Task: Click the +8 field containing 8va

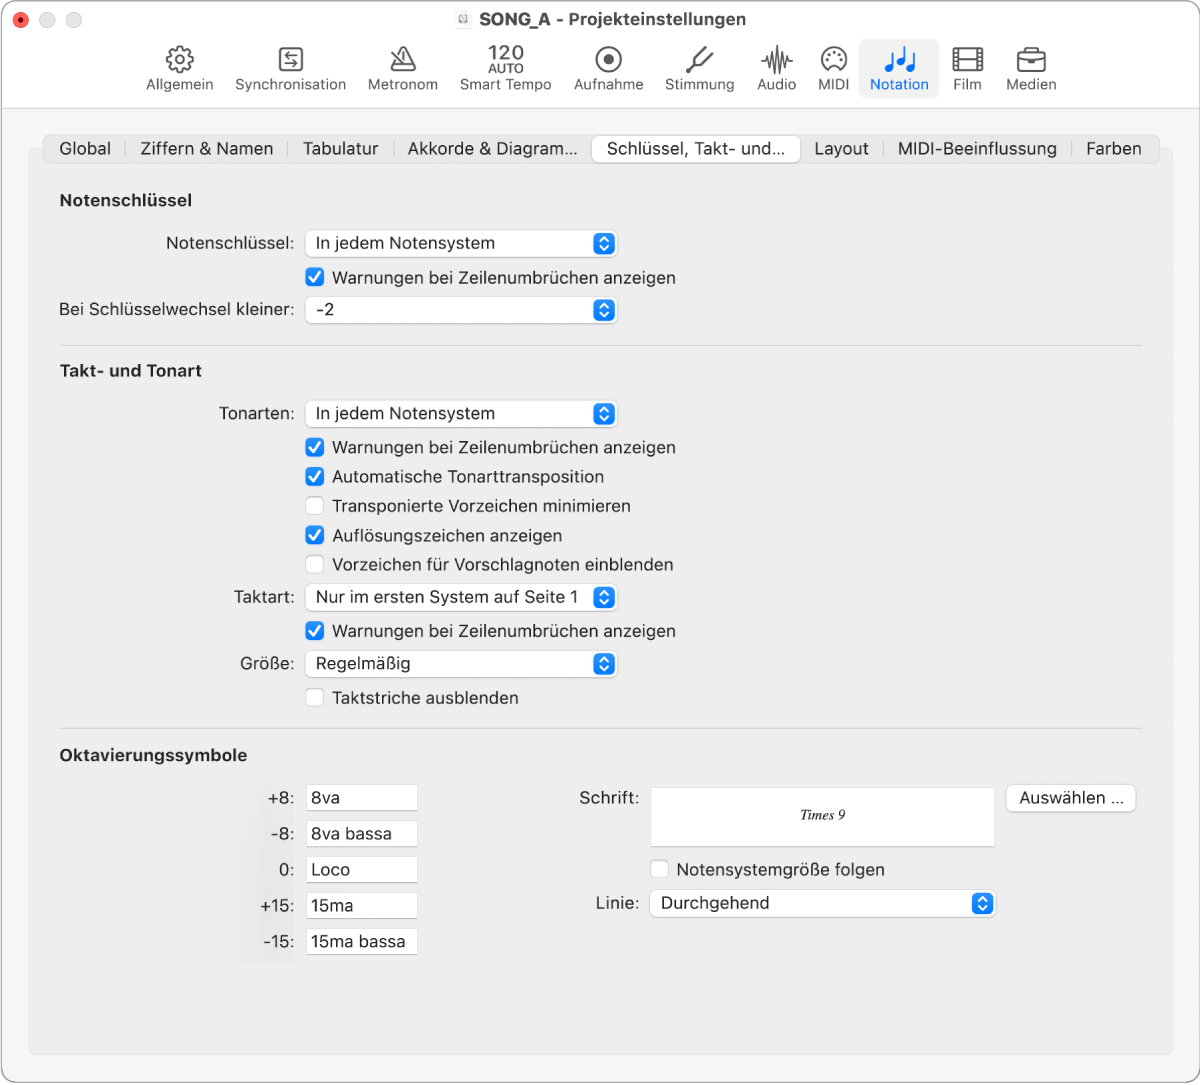Action: click(x=362, y=798)
